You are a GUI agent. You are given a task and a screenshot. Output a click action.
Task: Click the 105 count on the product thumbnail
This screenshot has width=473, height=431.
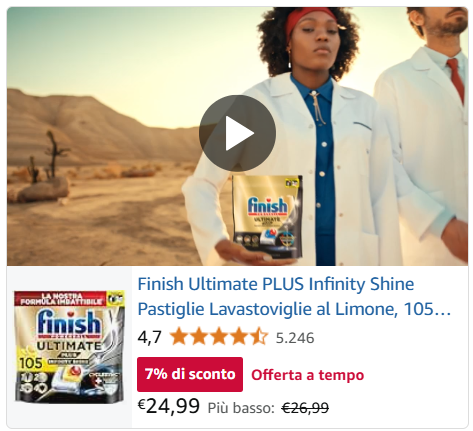point(31,363)
